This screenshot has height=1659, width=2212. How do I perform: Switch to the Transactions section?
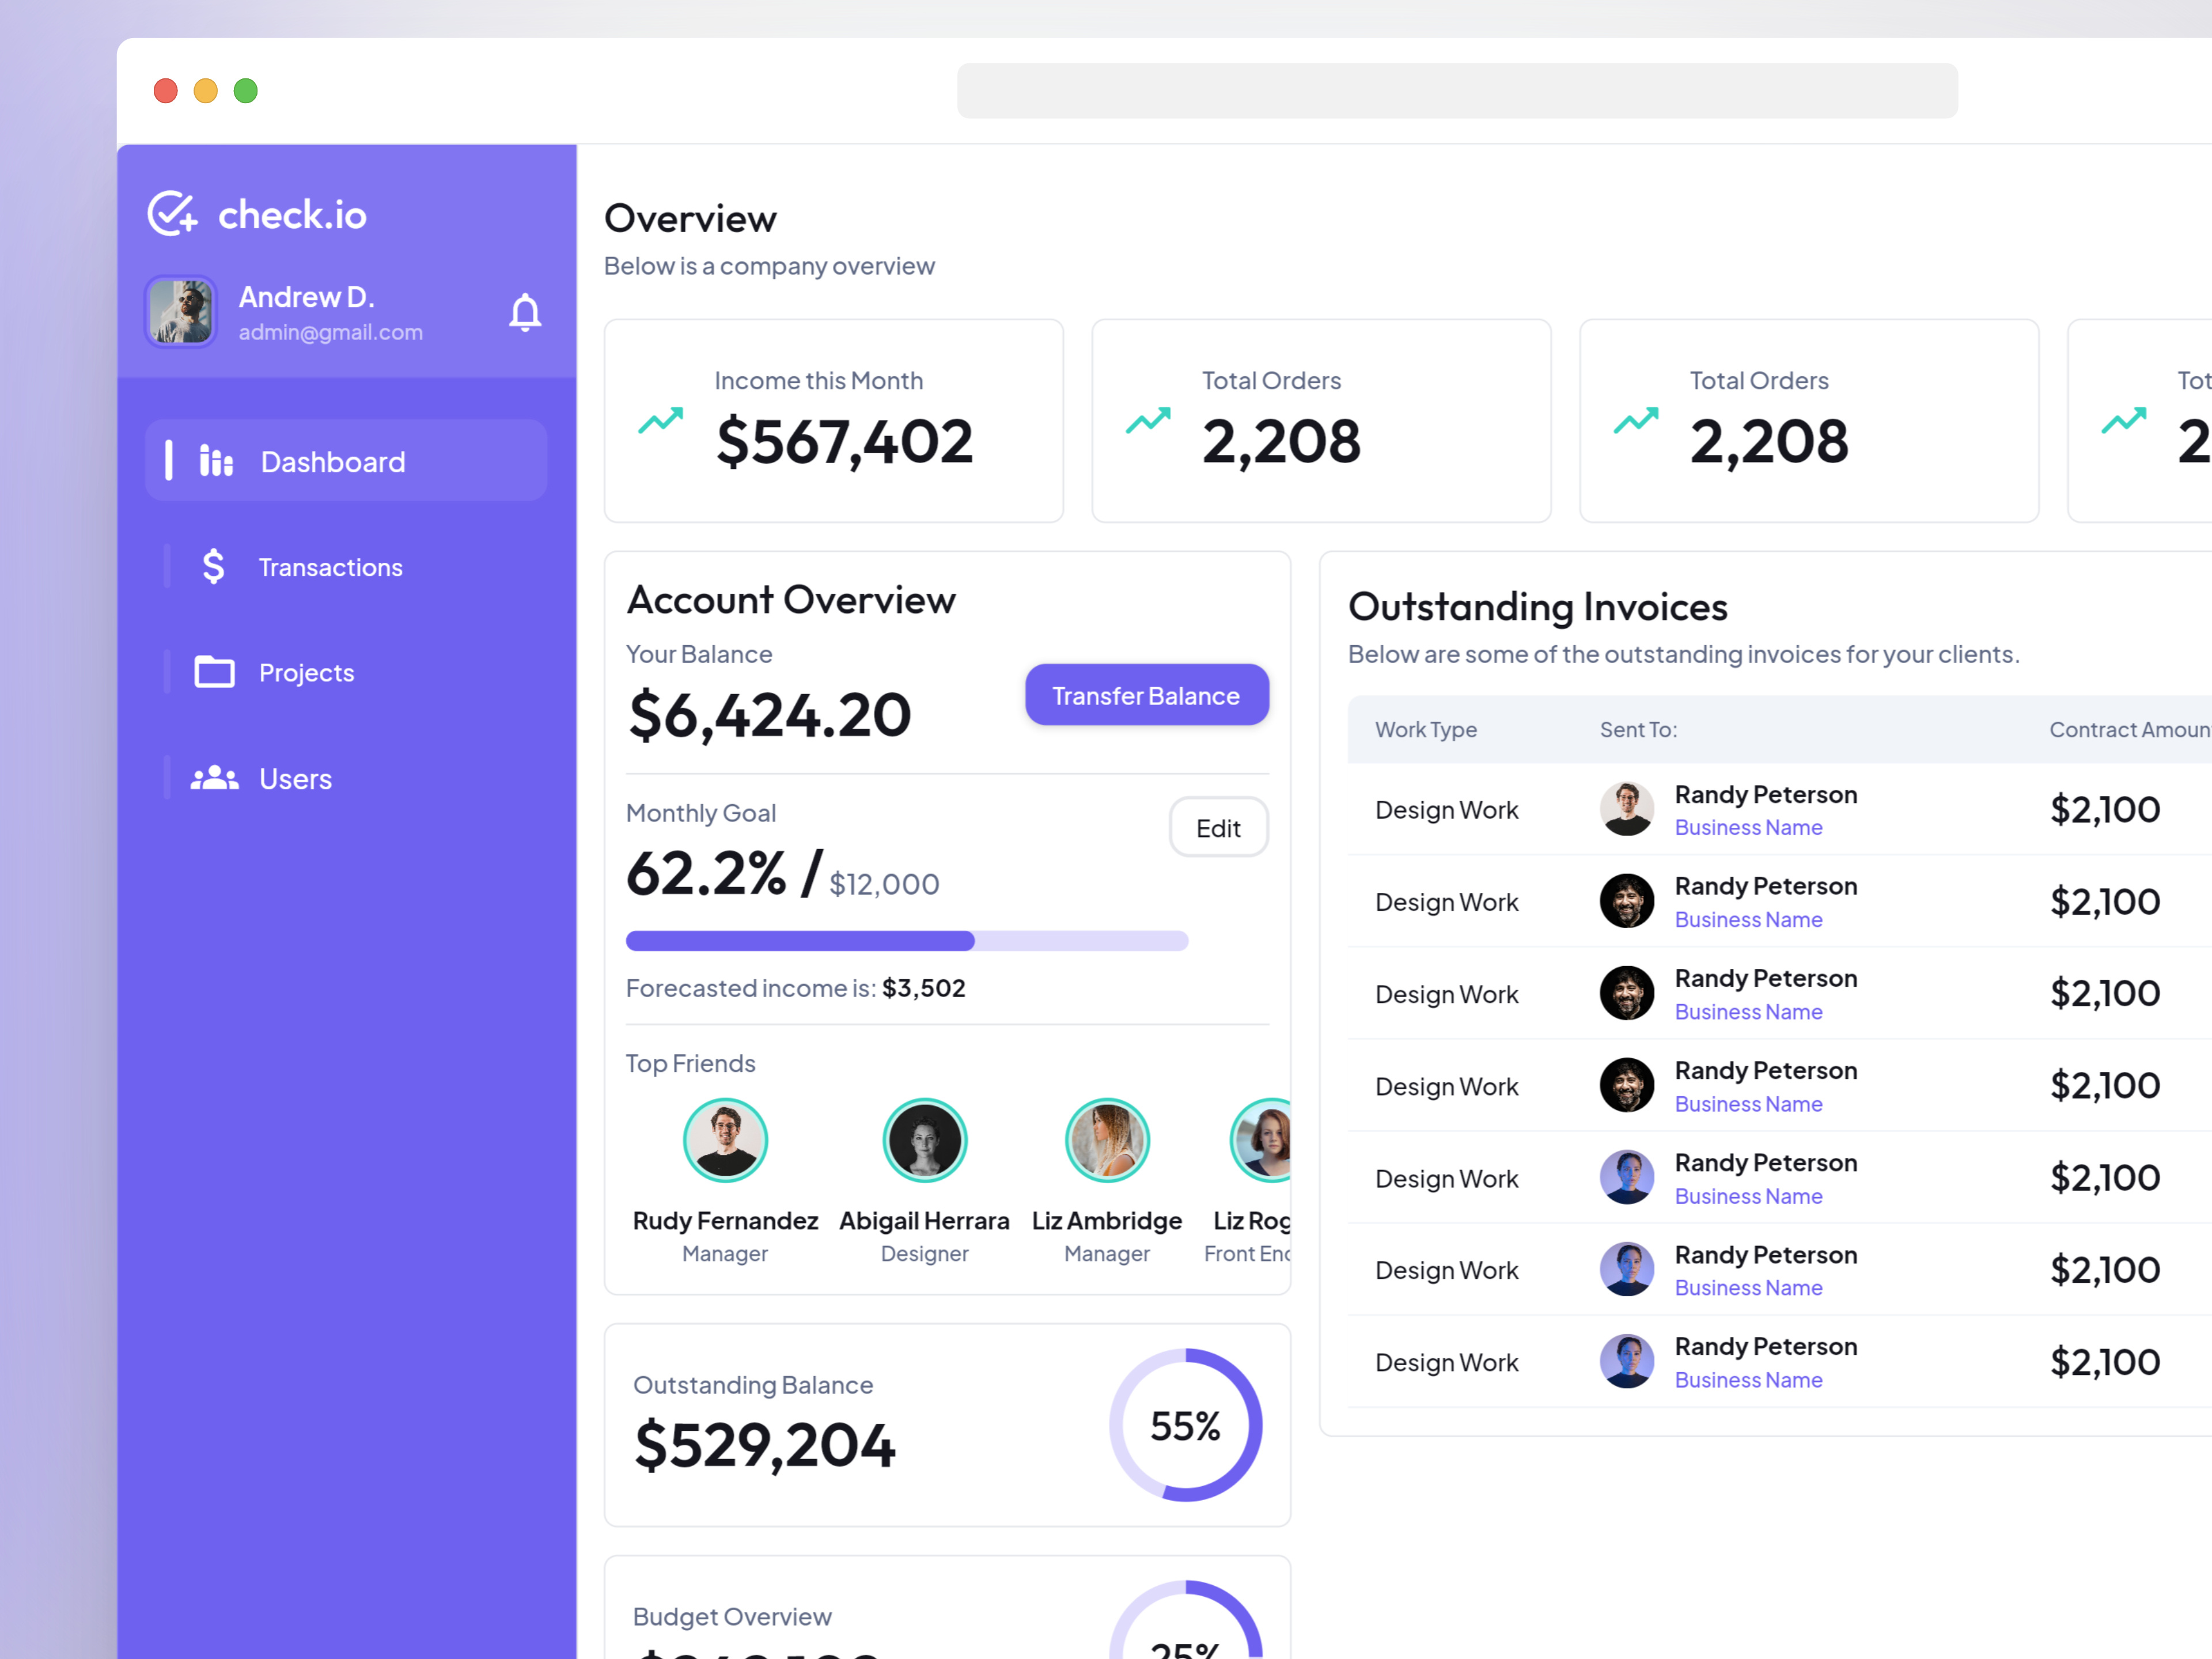click(330, 566)
